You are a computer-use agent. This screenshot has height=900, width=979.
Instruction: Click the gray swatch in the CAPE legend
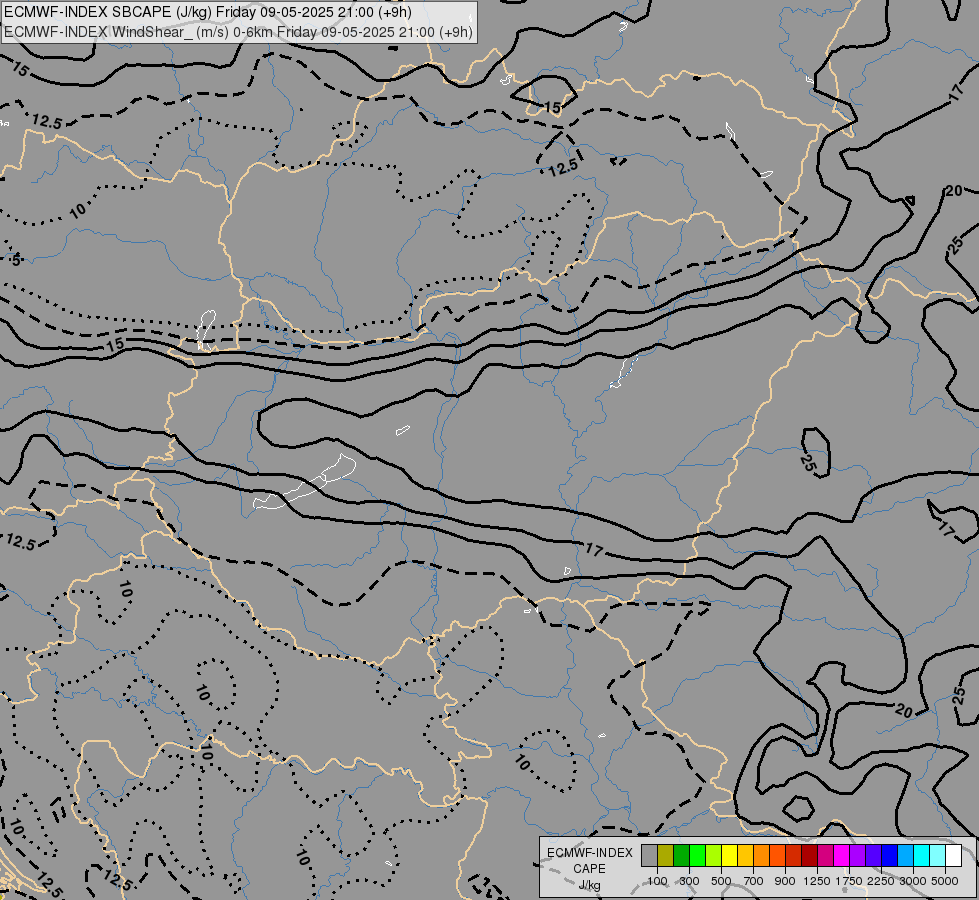(649, 856)
